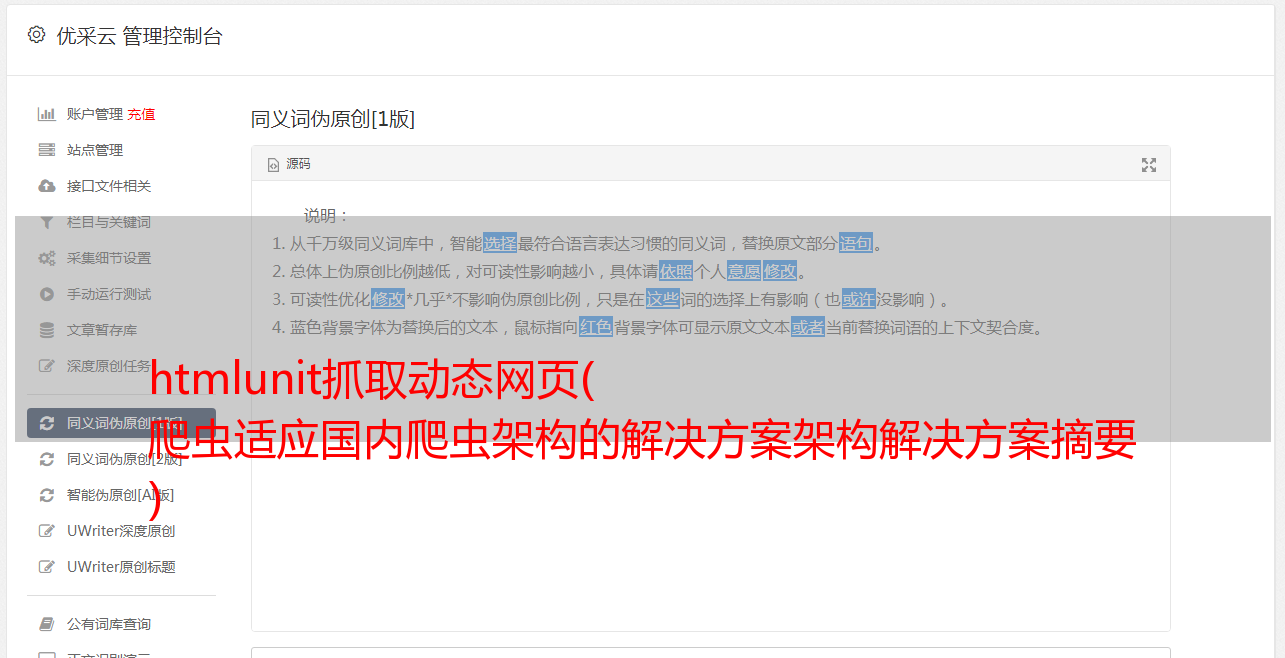
Task: Open 智能伪原创[AI版] menu item
Action: pos(120,495)
